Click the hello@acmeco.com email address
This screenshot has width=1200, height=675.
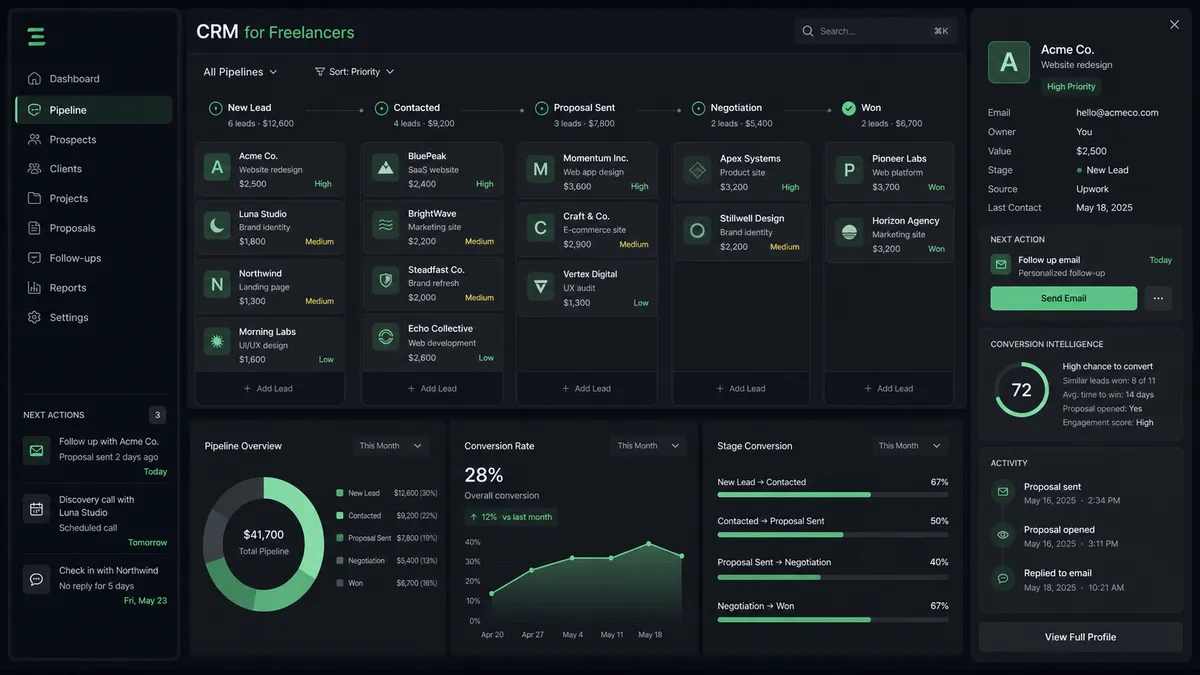(1117, 113)
